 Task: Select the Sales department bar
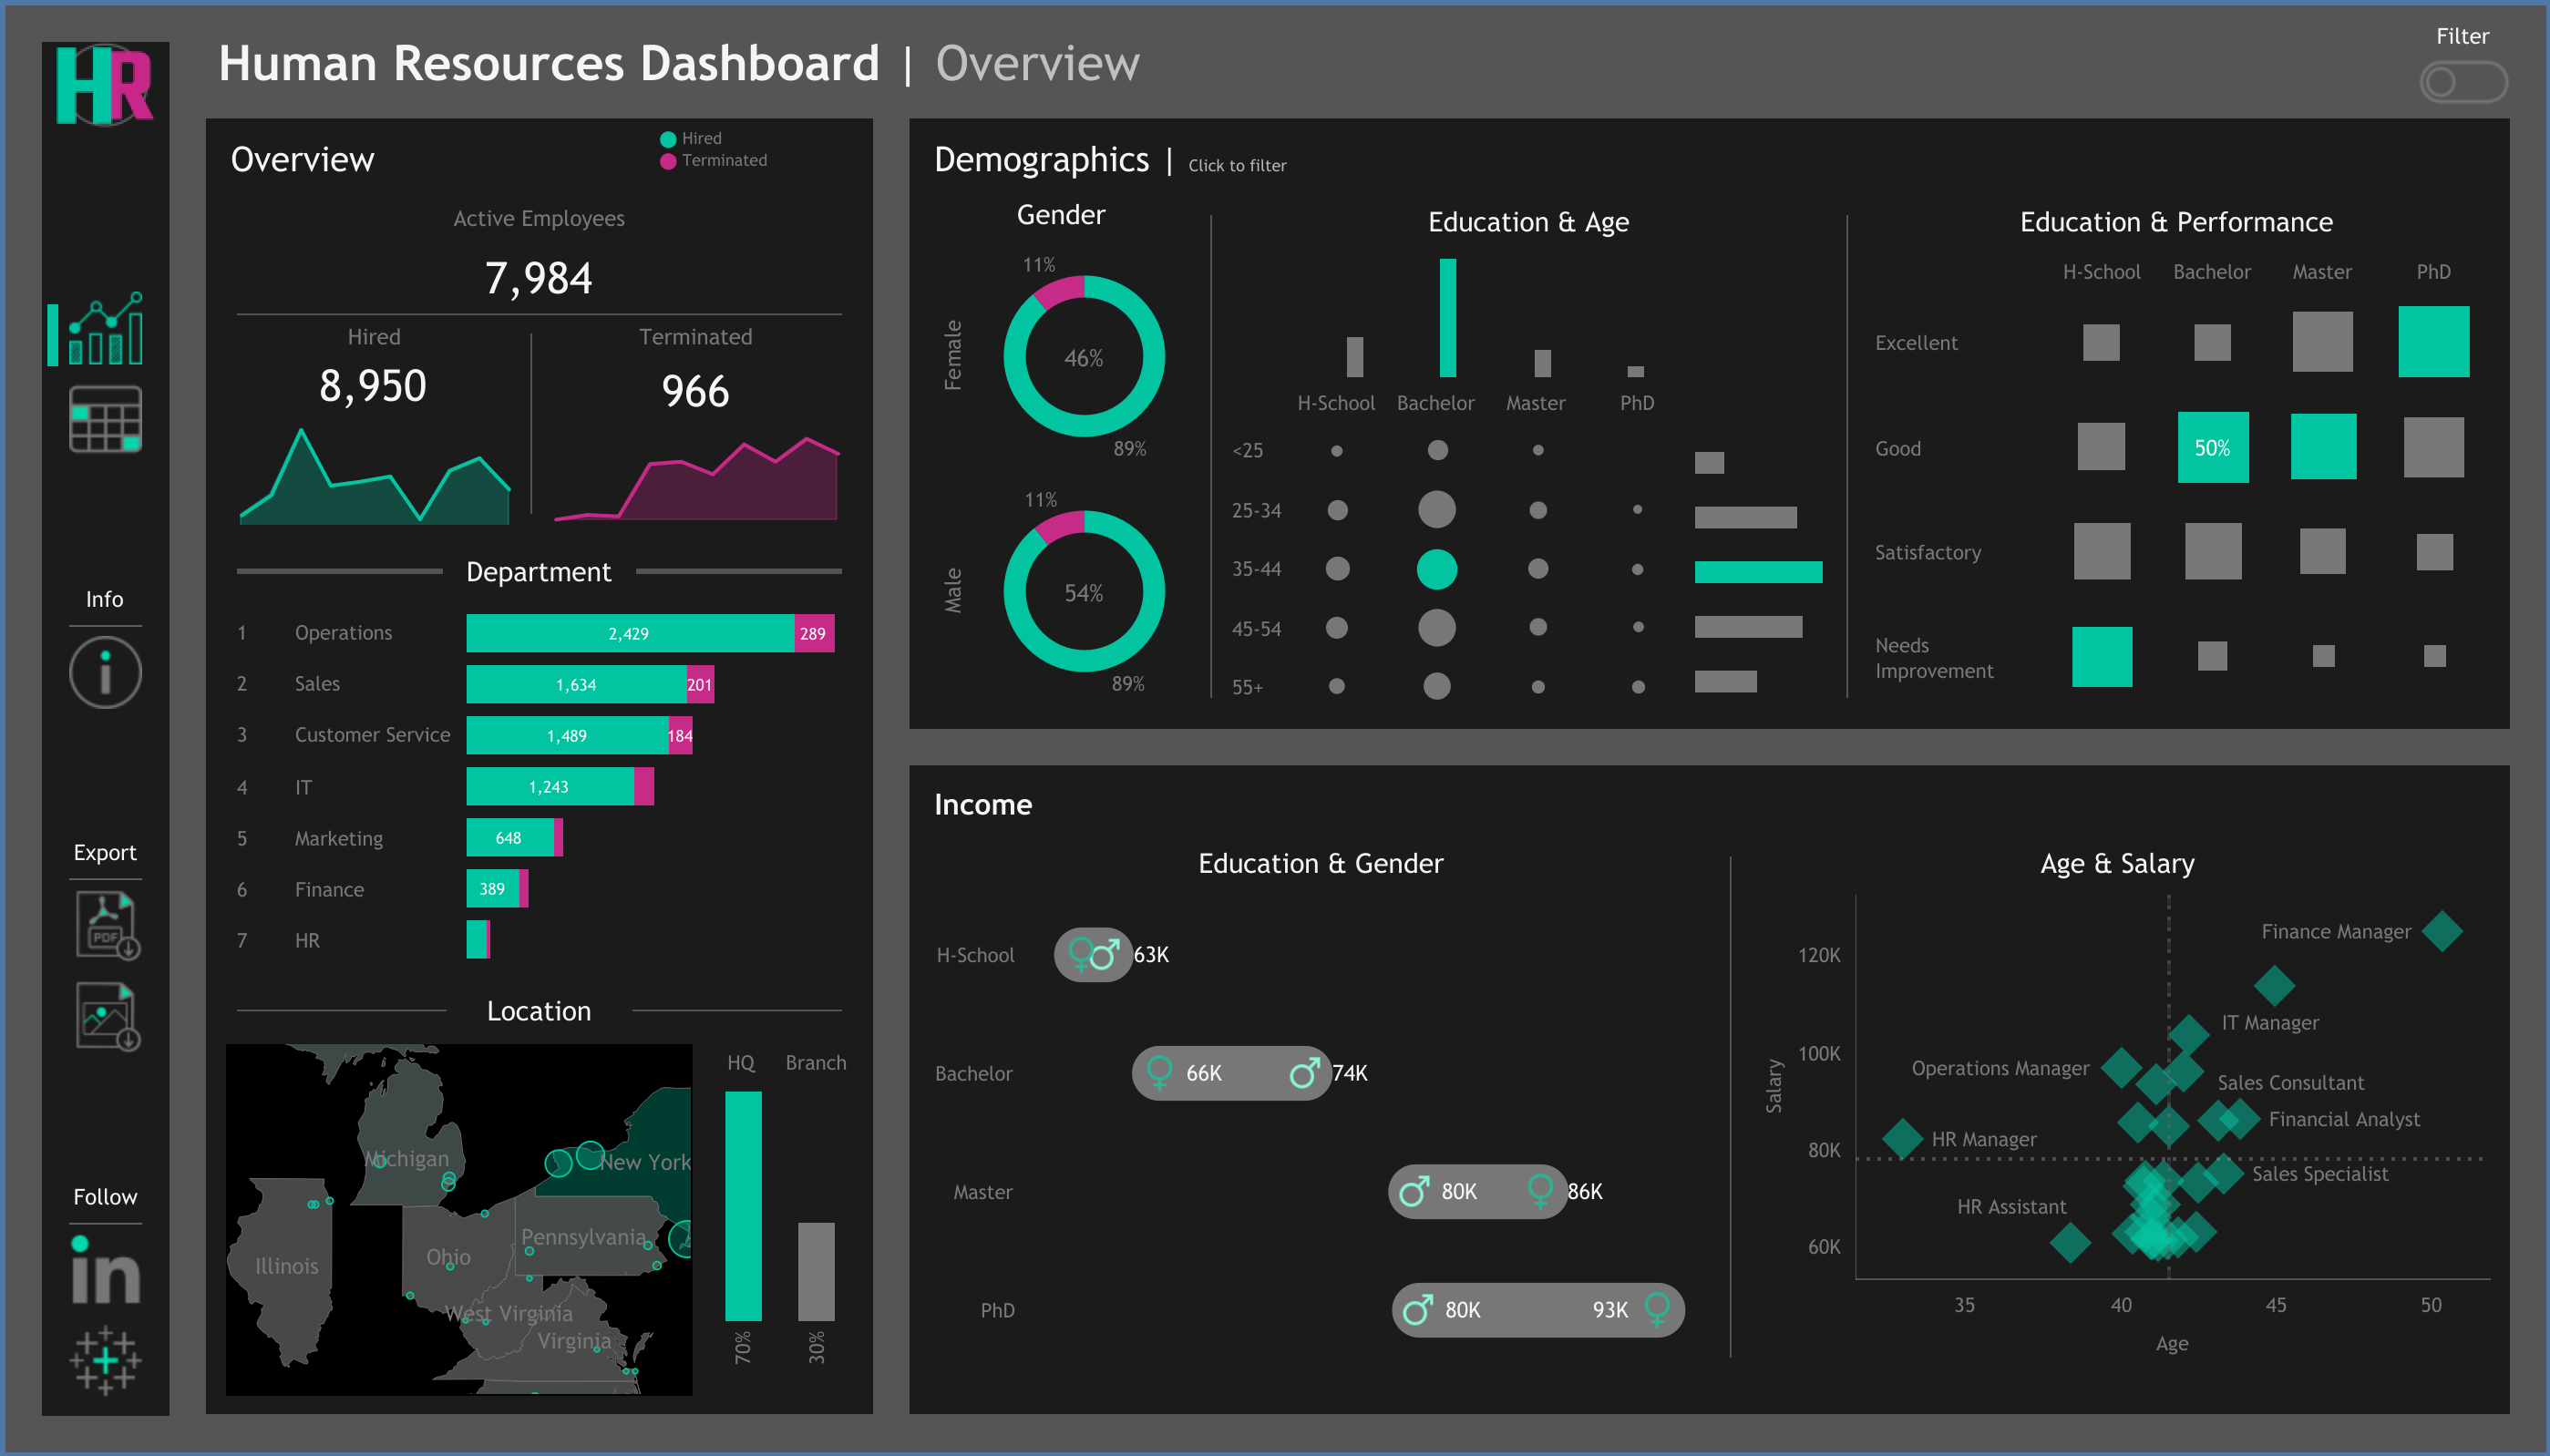(590, 684)
